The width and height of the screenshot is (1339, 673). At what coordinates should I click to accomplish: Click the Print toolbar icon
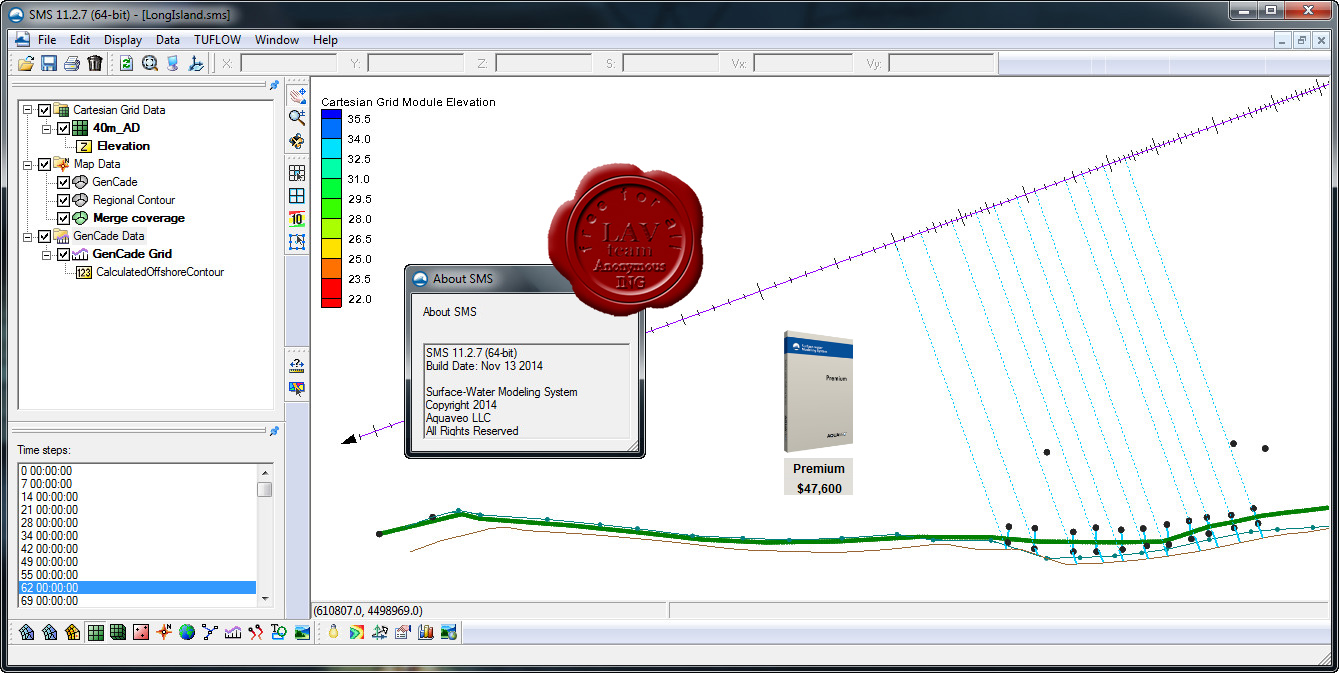[x=72, y=63]
